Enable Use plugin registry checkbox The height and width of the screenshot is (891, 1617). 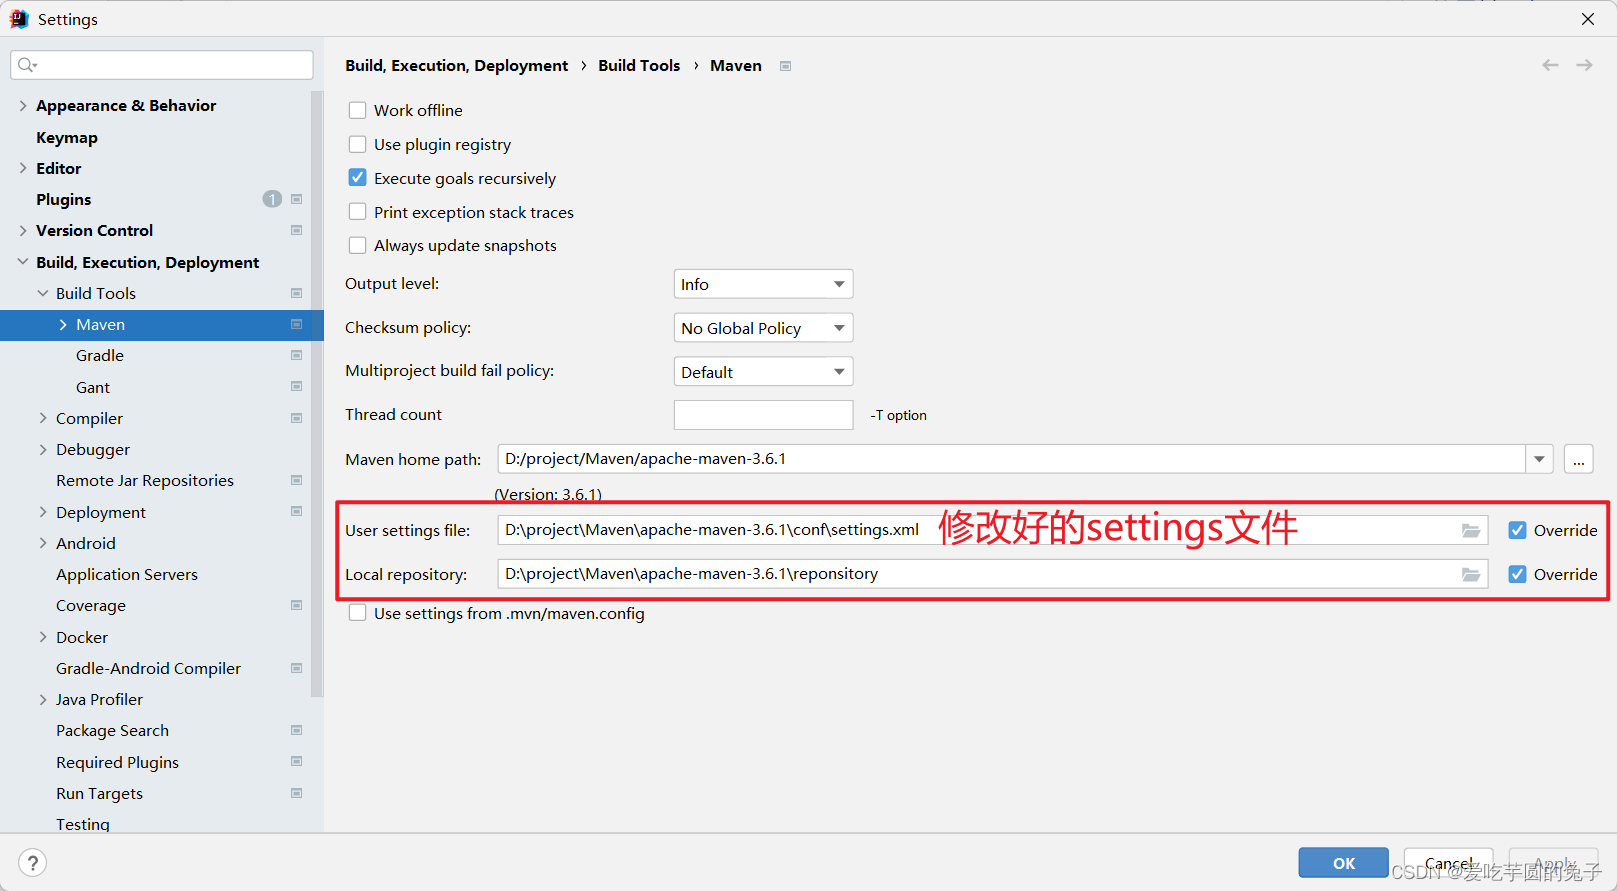[x=357, y=144]
